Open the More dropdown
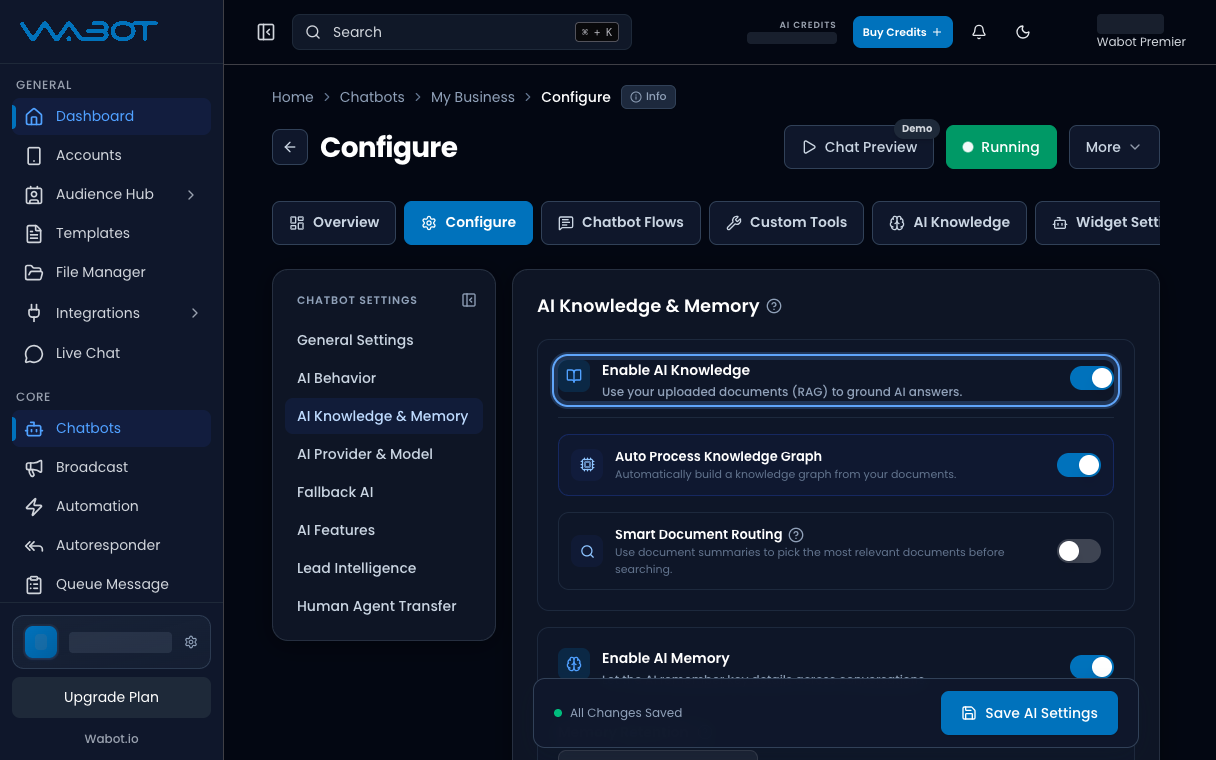 point(1114,147)
